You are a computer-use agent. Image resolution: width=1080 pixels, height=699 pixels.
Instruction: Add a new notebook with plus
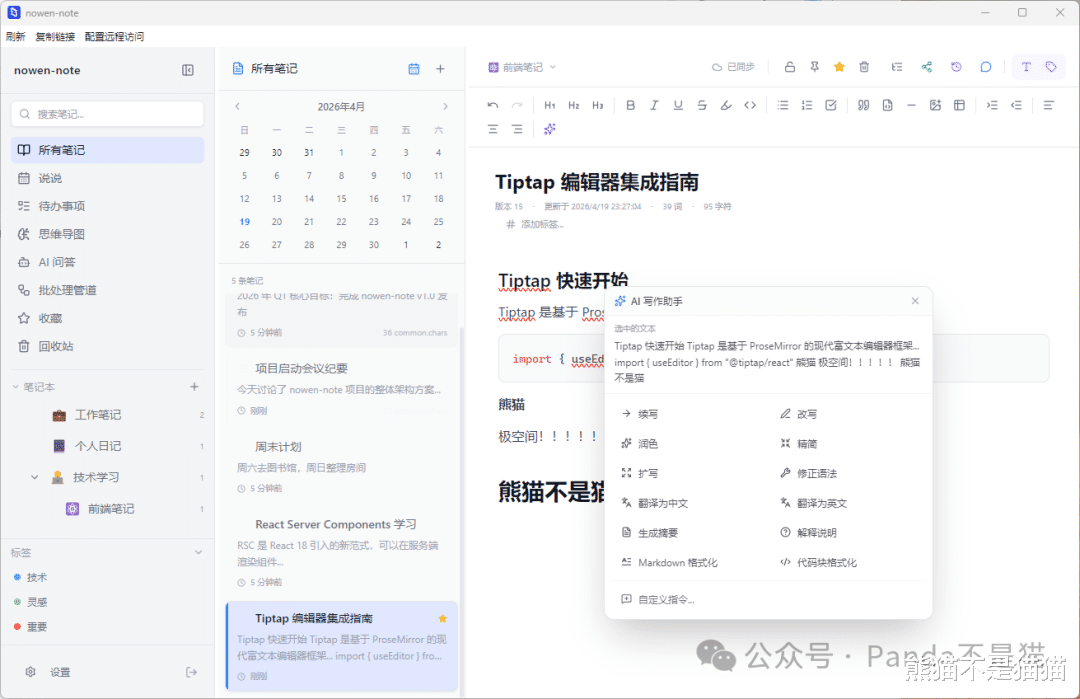click(x=194, y=387)
